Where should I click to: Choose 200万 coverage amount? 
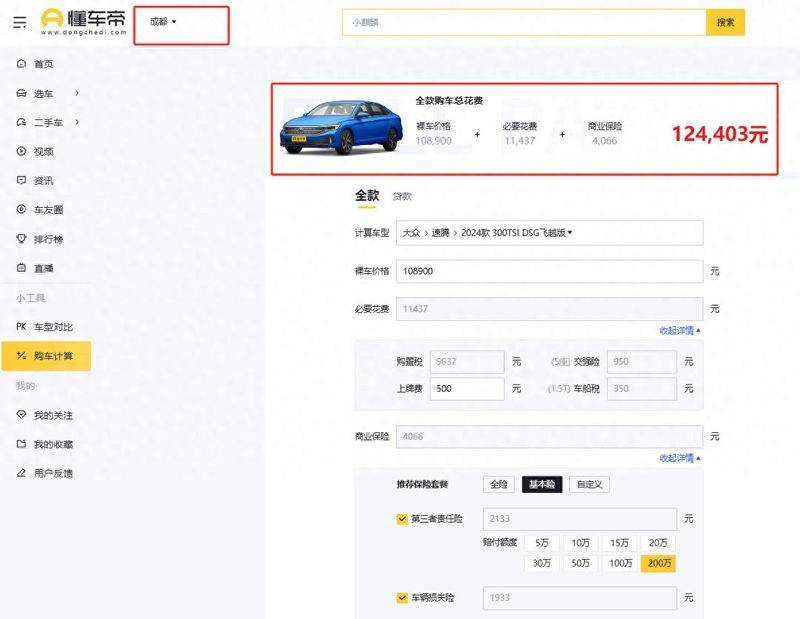point(658,563)
